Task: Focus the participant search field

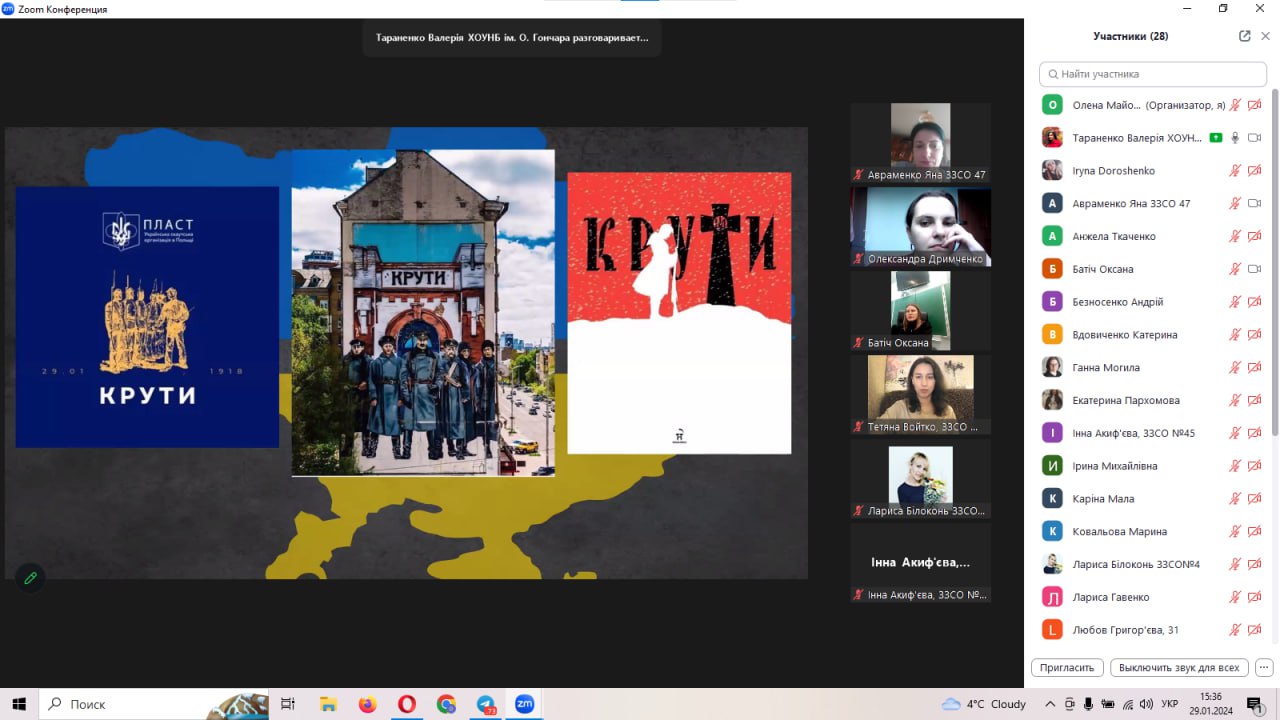Action: pyautogui.click(x=1153, y=74)
